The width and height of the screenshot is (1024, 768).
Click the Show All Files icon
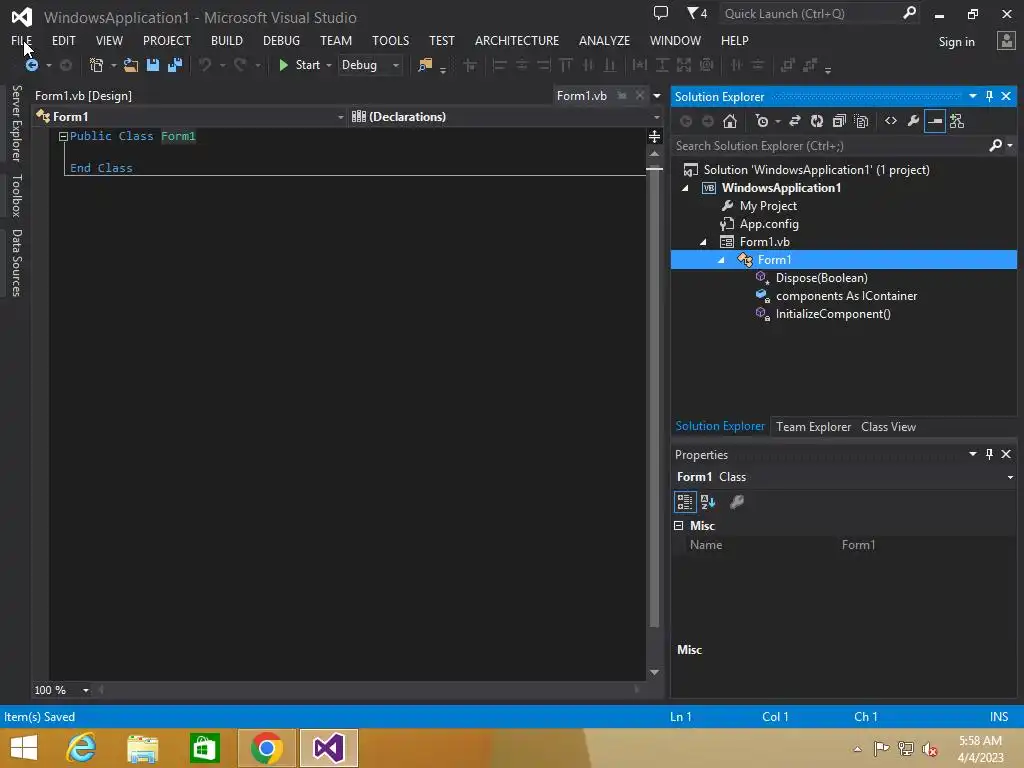861,121
